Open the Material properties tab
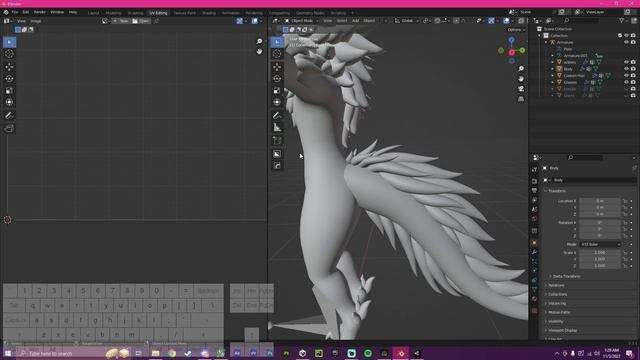This screenshot has width=640, height=360. (534, 299)
